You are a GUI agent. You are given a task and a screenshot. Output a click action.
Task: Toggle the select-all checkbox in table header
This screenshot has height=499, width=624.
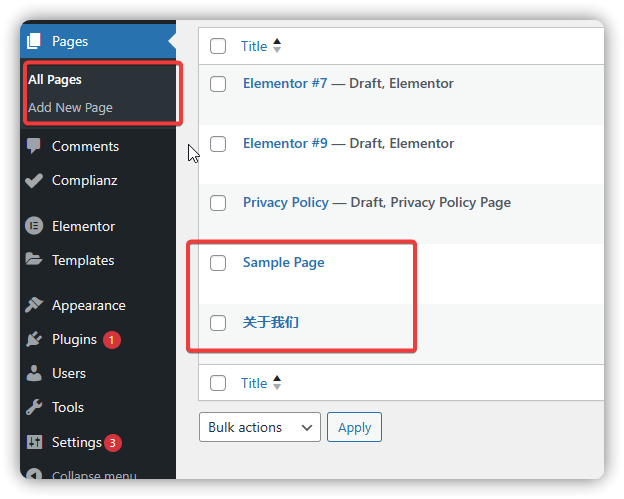point(218,46)
